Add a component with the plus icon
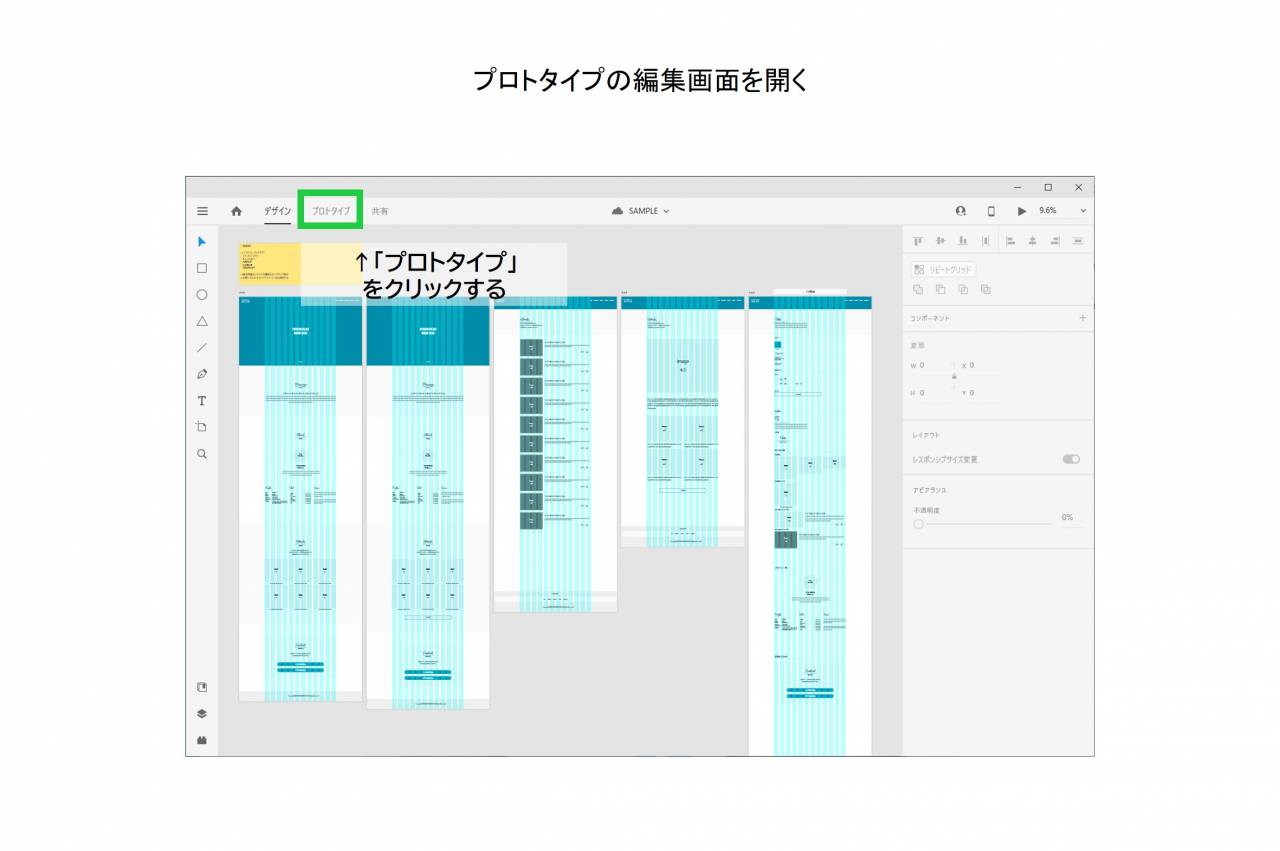This screenshot has width=1280, height=851. click(1082, 318)
